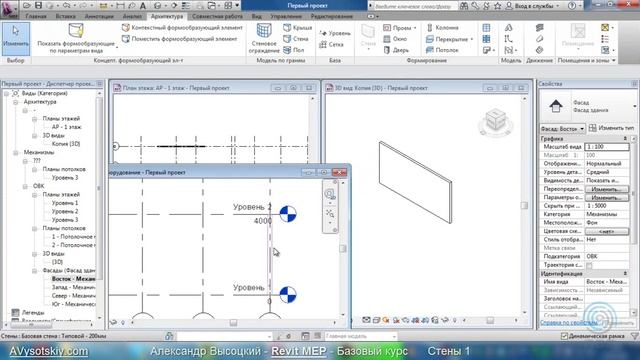Image resolution: width=640 pixels, height=360 pixels.
Task: Click the elevation view vertical scrollbar thumb
Action: pyautogui.click(x=342, y=249)
